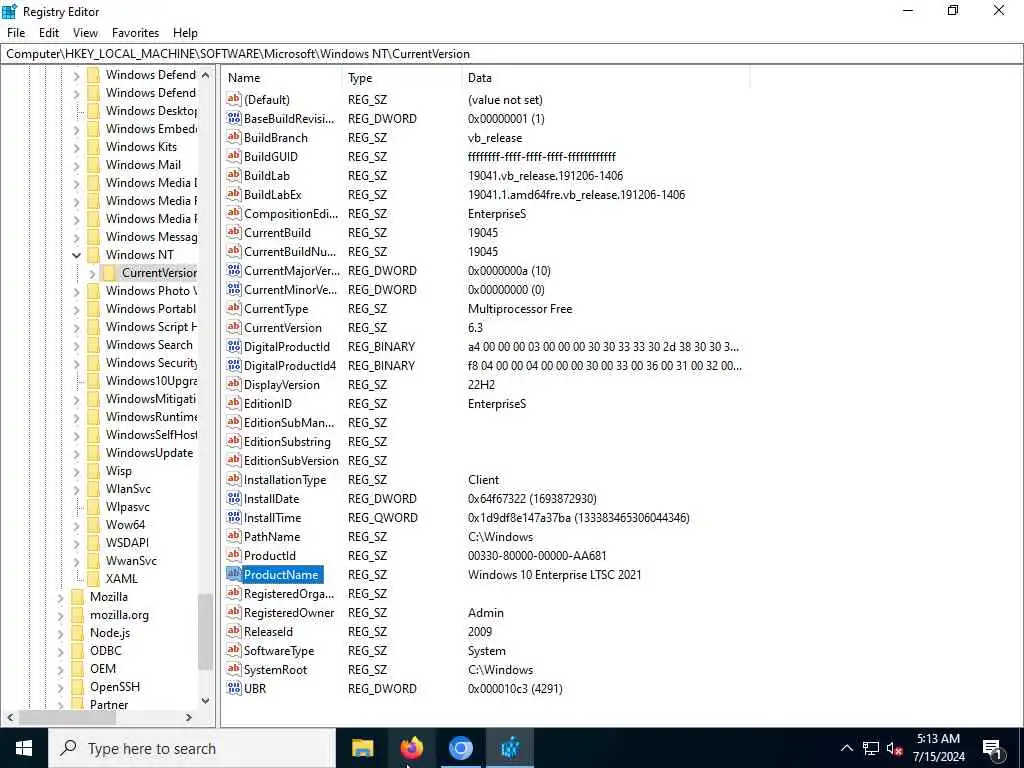Click the folder icon of the XAML key

pyautogui.click(x=94, y=579)
